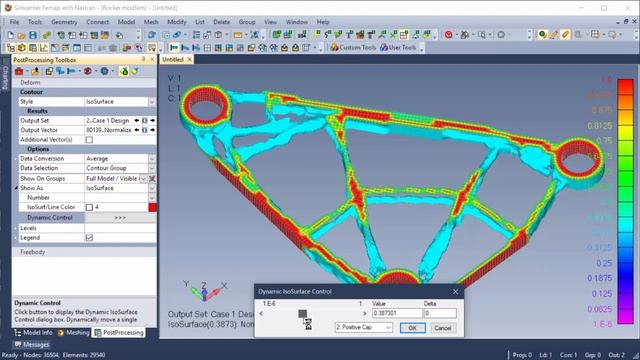Toggle the IsoSurf/Line Color checkbox
The height and width of the screenshot is (360, 640).
click(89, 207)
